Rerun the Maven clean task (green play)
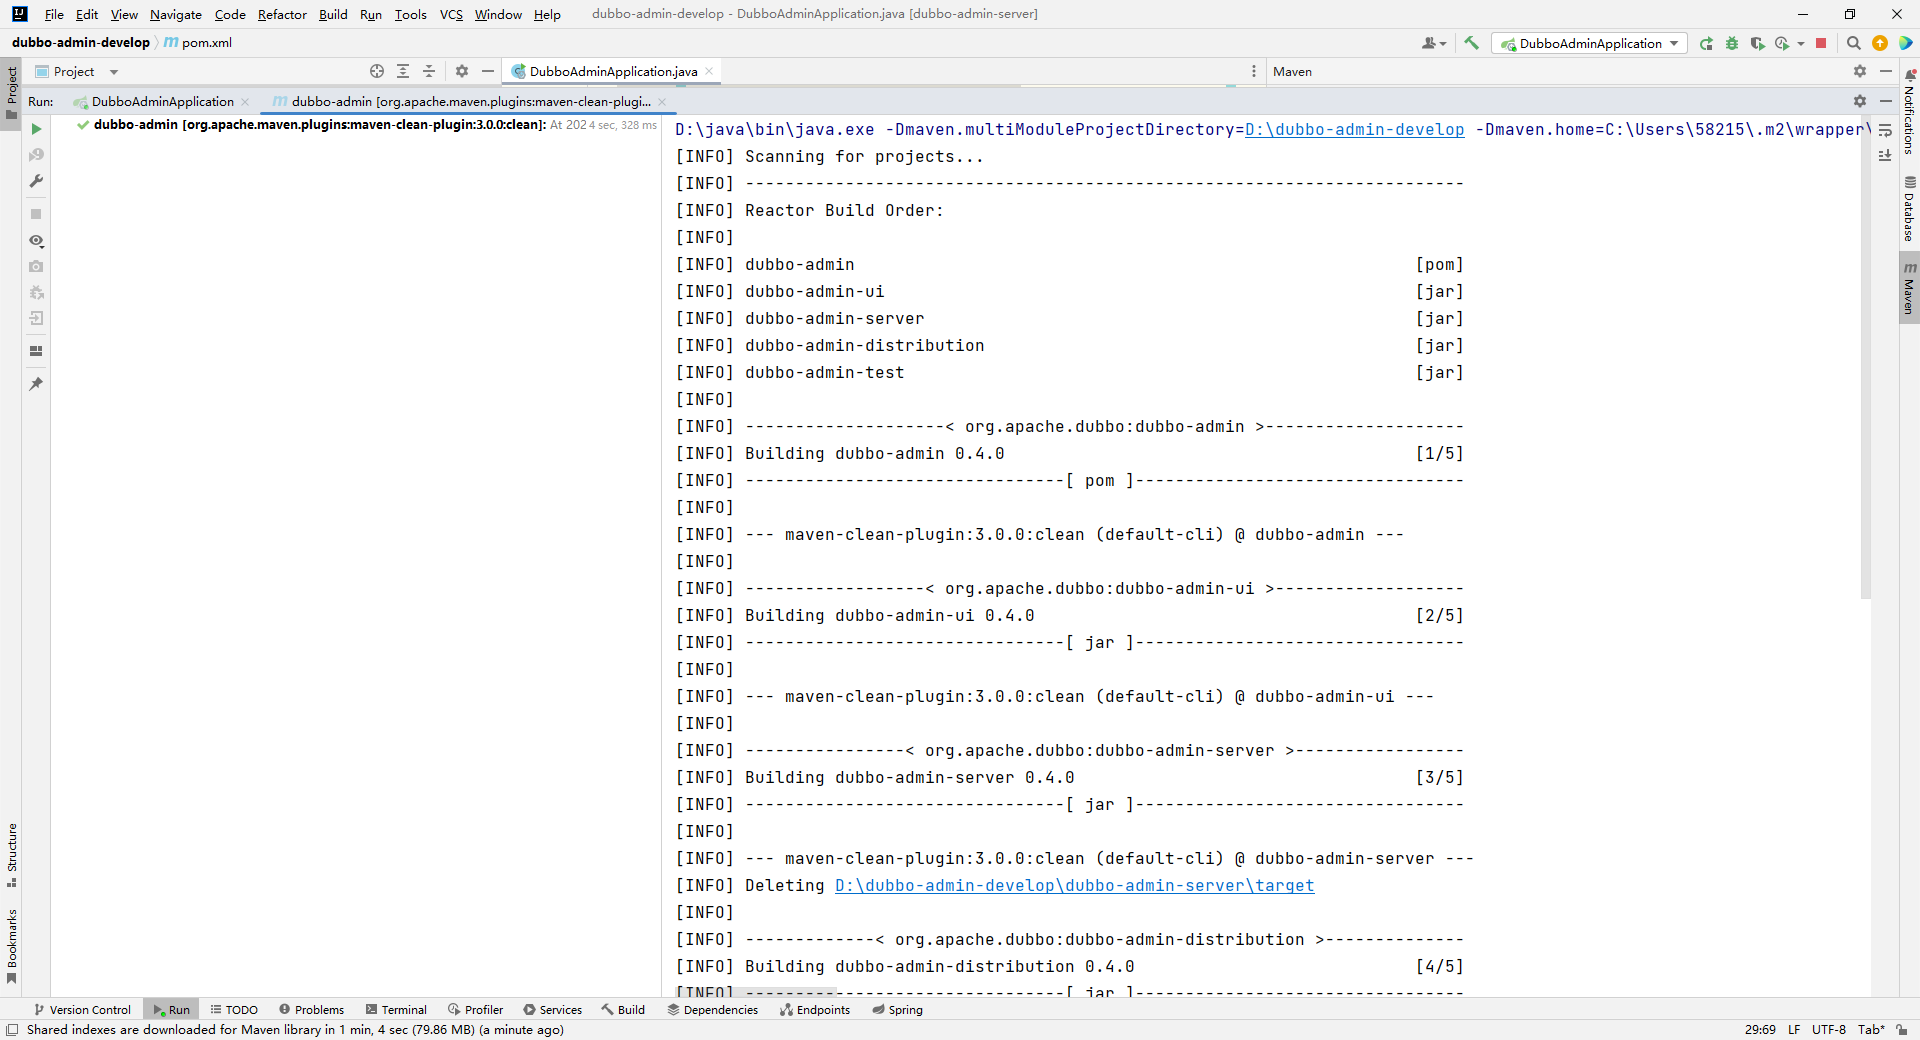 click(36, 129)
